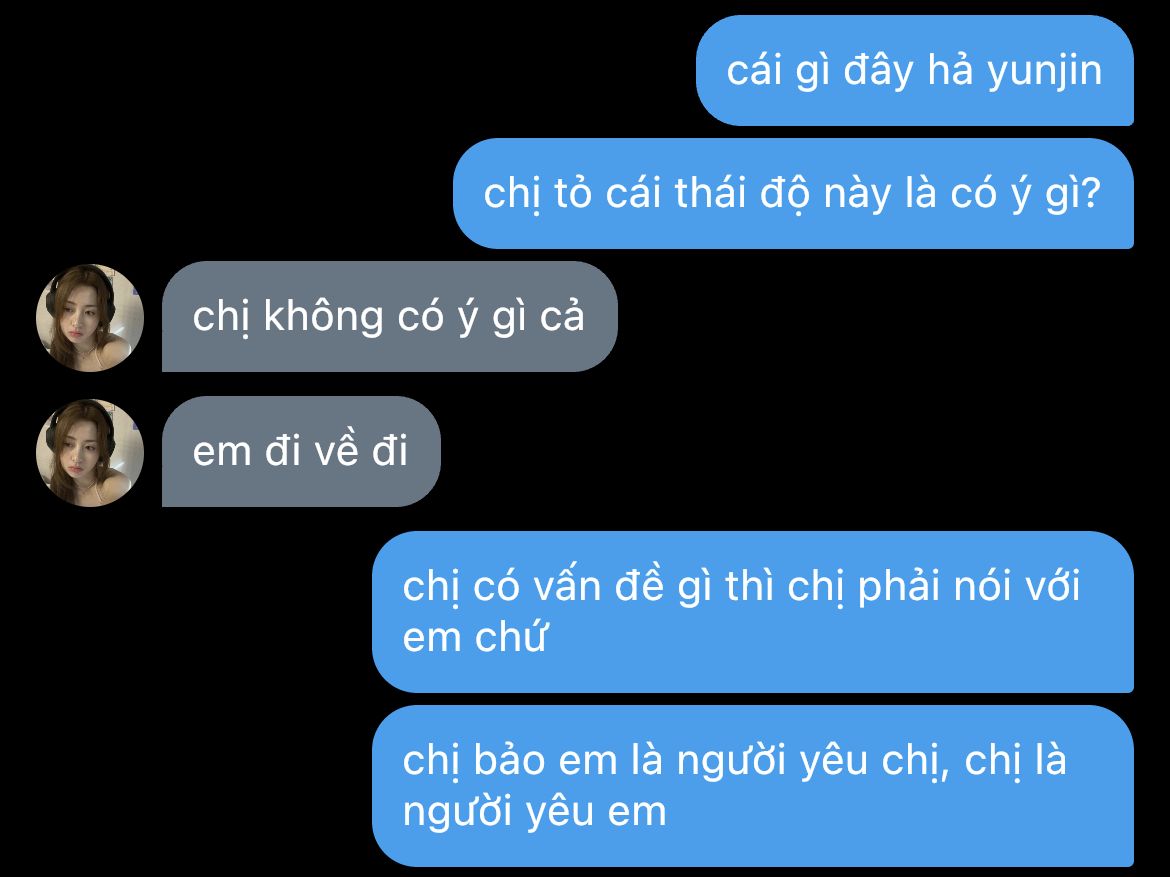Click the question mark ending "có ý gì?"
This screenshot has width=1170, height=877.
pos(1091,194)
